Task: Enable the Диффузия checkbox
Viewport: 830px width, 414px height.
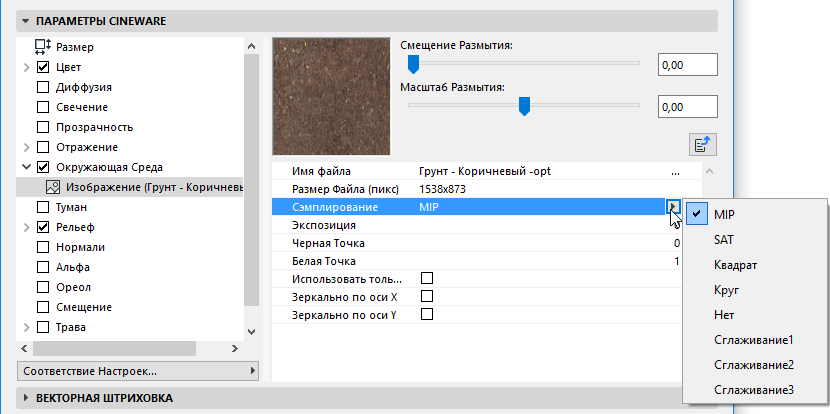Action: [43, 87]
